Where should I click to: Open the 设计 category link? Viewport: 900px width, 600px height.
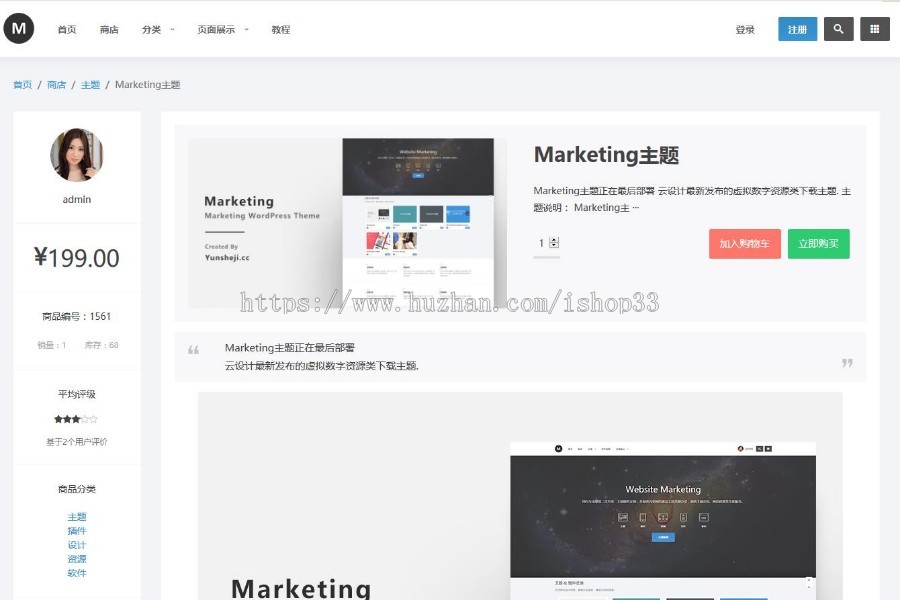click(77, 545)
